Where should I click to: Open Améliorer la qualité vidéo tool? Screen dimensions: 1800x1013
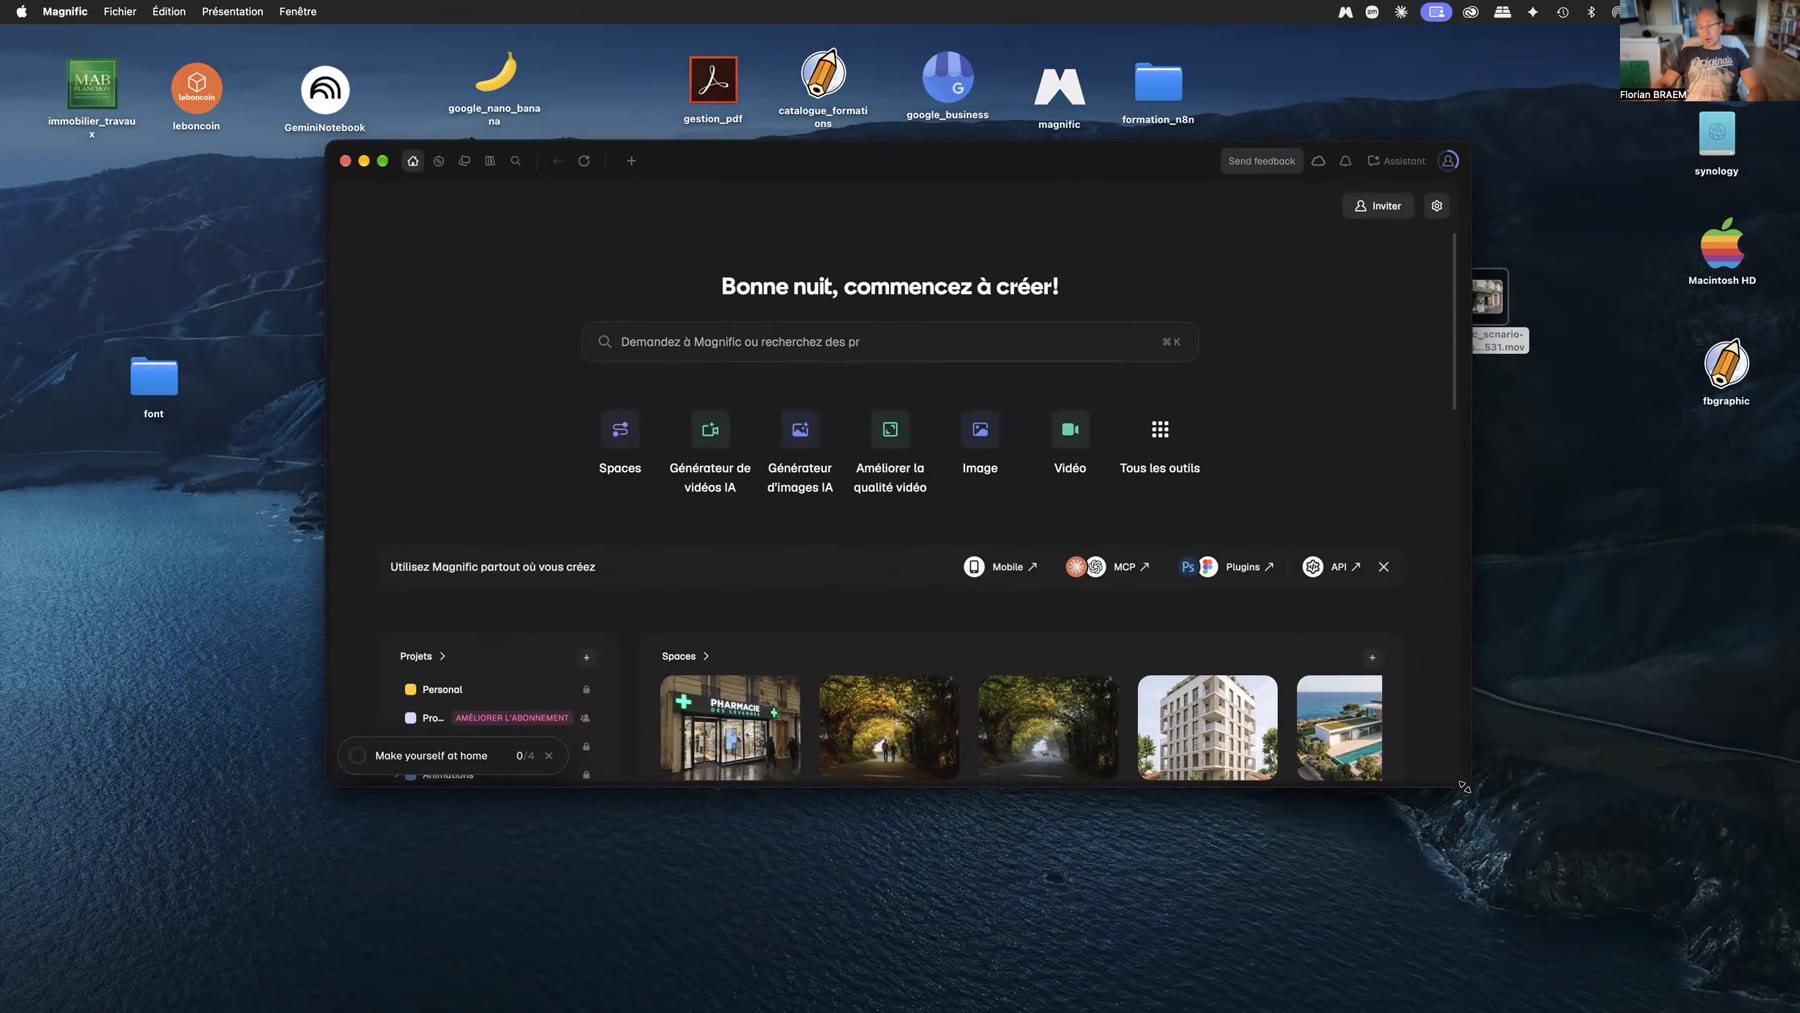[x=890, y=452]
